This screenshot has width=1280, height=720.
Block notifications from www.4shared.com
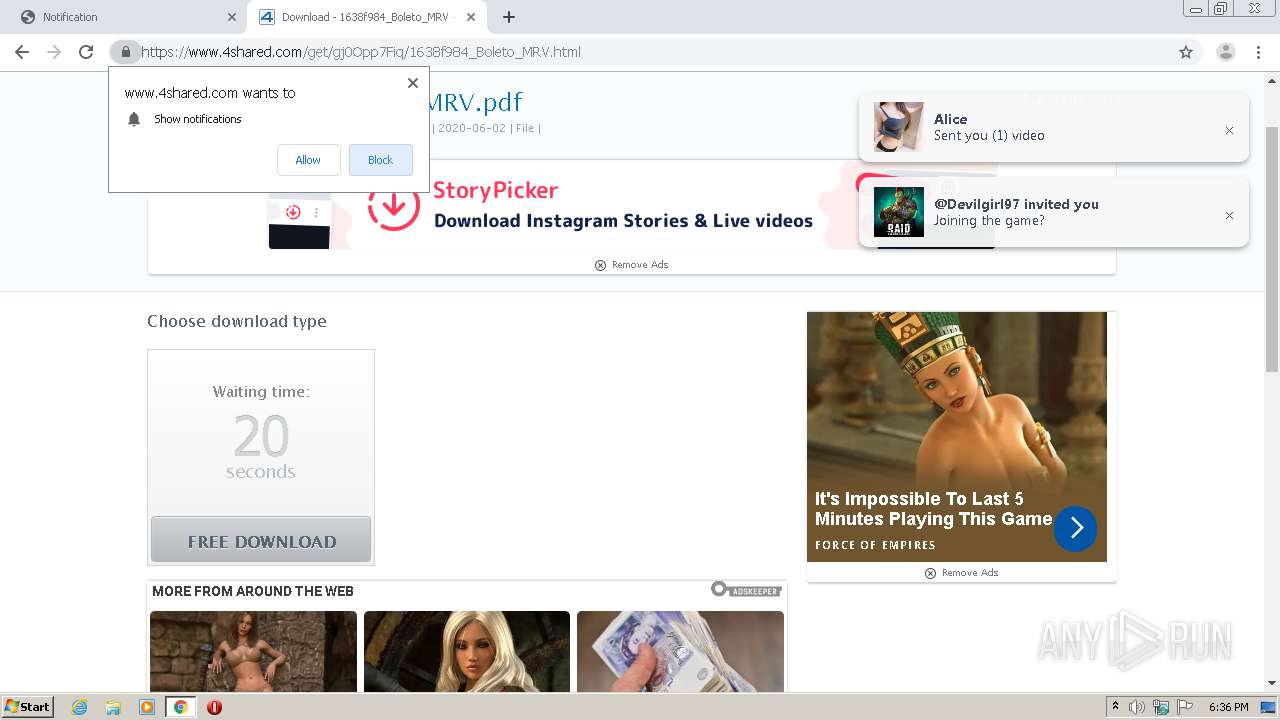point(380,160)
